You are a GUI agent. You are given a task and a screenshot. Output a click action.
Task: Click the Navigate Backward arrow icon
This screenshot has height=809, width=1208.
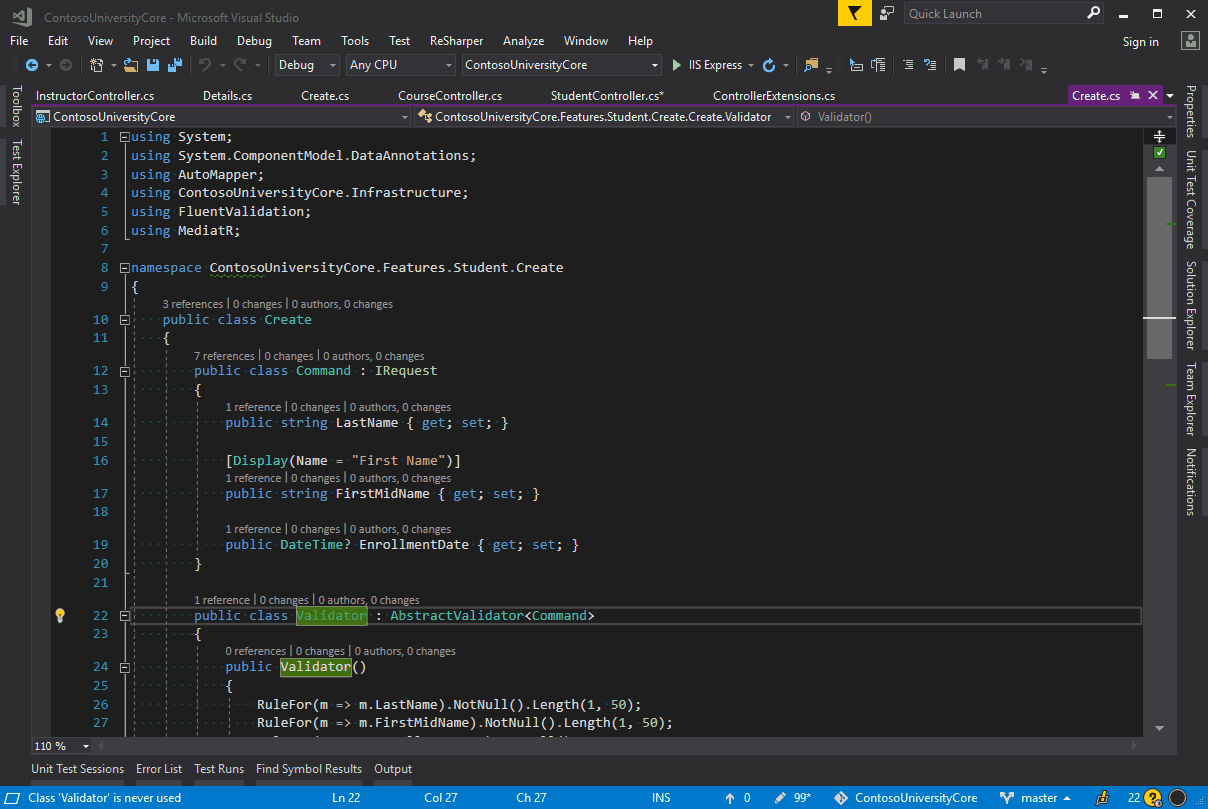coord(31,65)
